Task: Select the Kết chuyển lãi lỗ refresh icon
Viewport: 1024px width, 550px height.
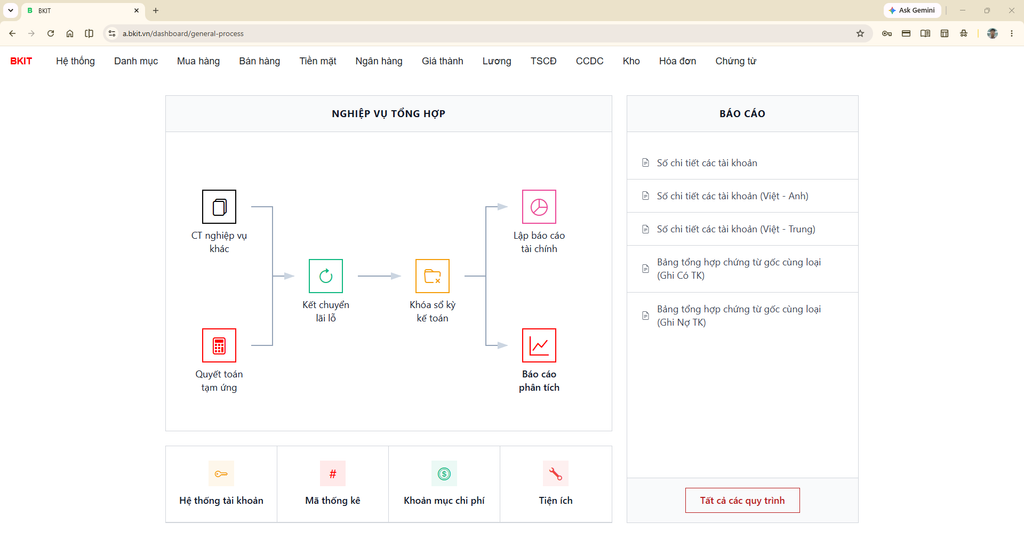Action: 325,276
